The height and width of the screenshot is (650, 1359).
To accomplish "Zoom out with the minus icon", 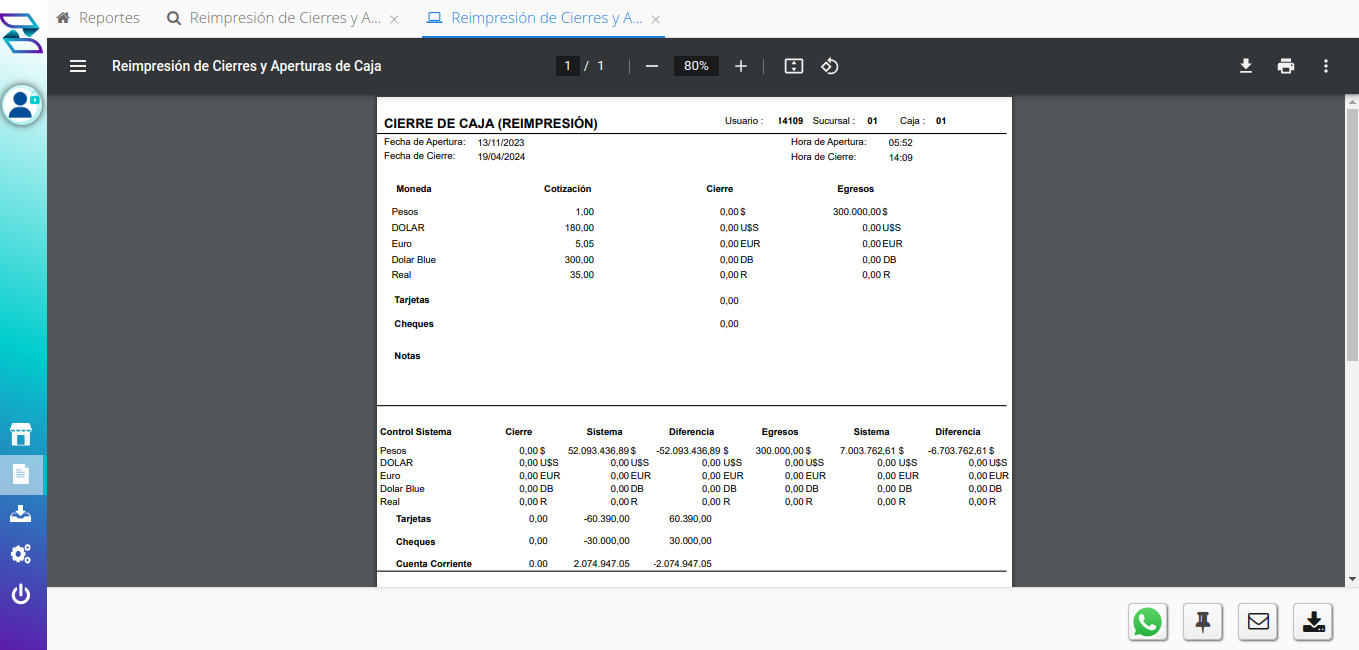I will click(652, 66).
